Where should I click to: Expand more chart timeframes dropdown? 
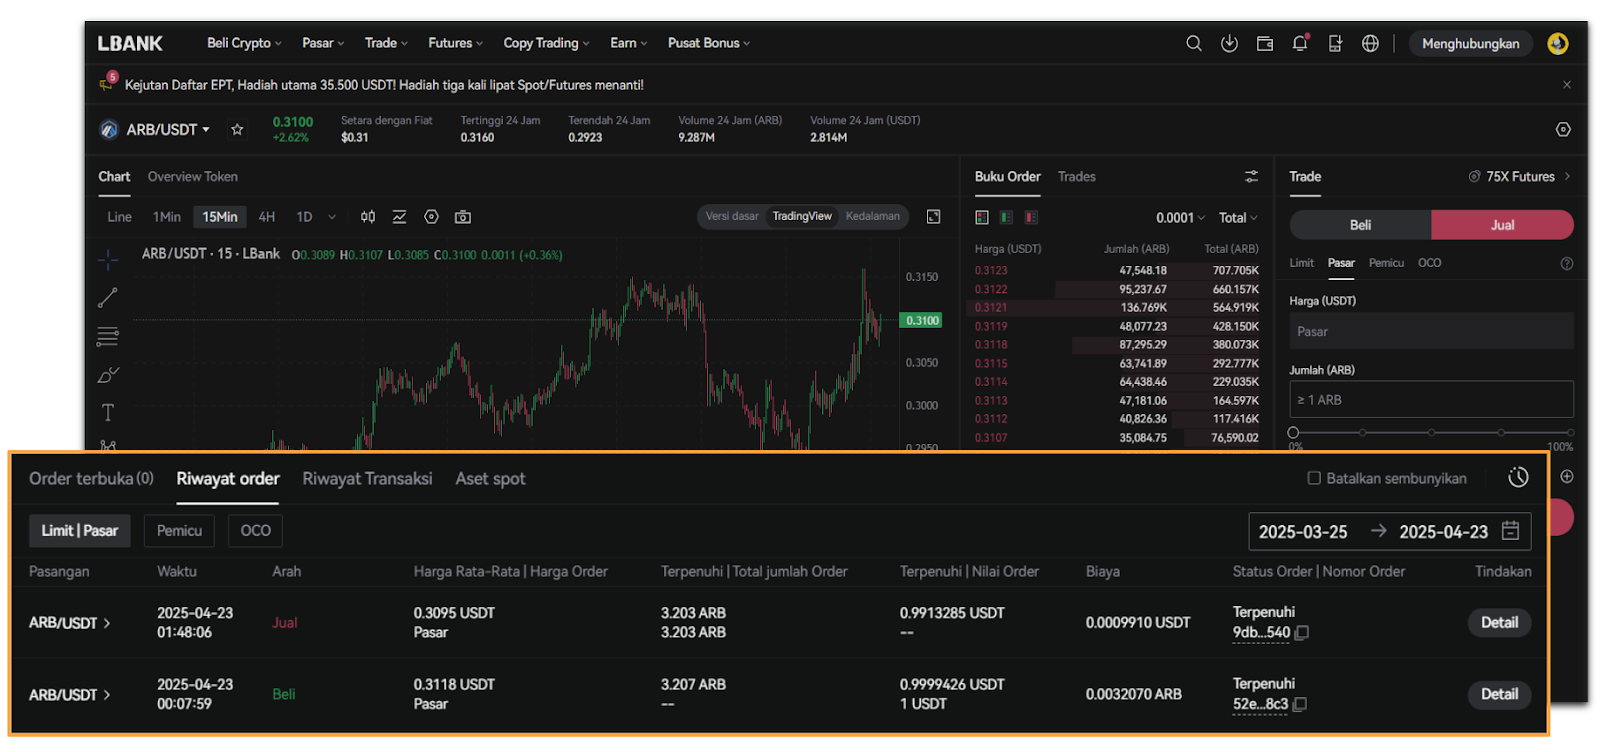pos(332,217)
